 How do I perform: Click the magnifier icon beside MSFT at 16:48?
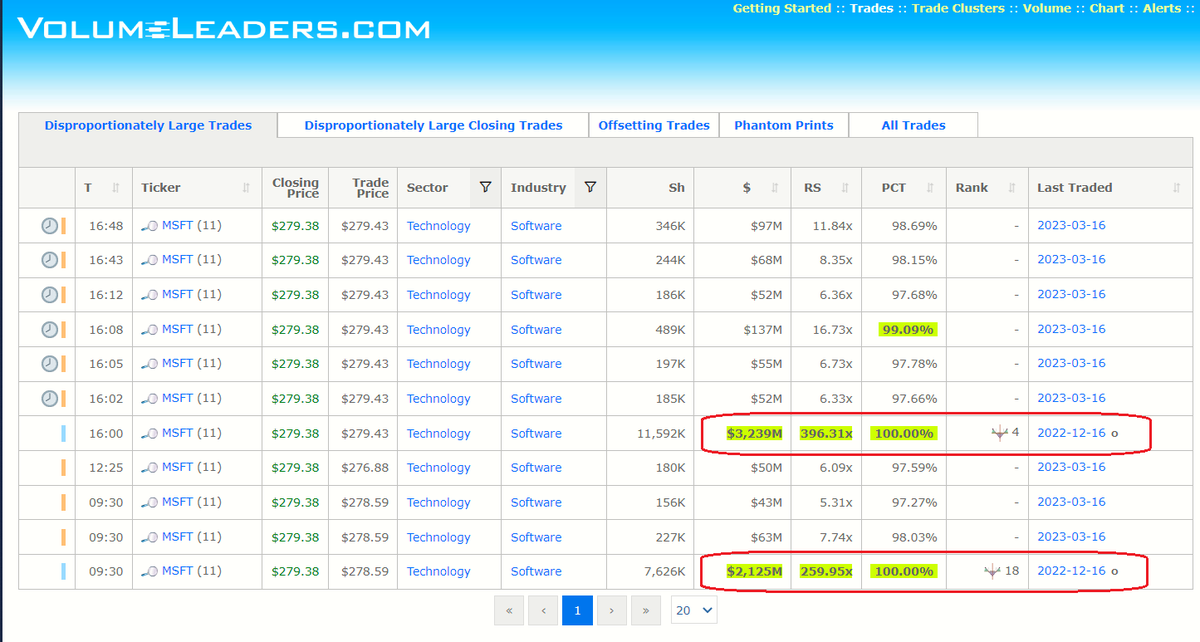pos(150,227)
